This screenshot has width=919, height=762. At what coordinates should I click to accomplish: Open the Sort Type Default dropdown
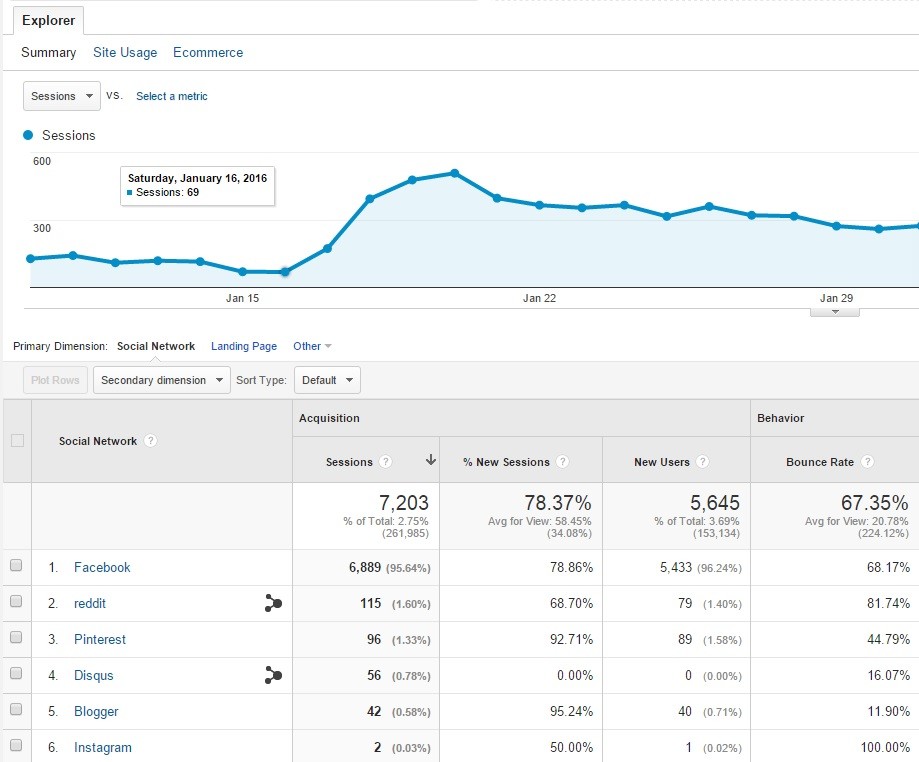pyautogui.click(x=327, y=380)
